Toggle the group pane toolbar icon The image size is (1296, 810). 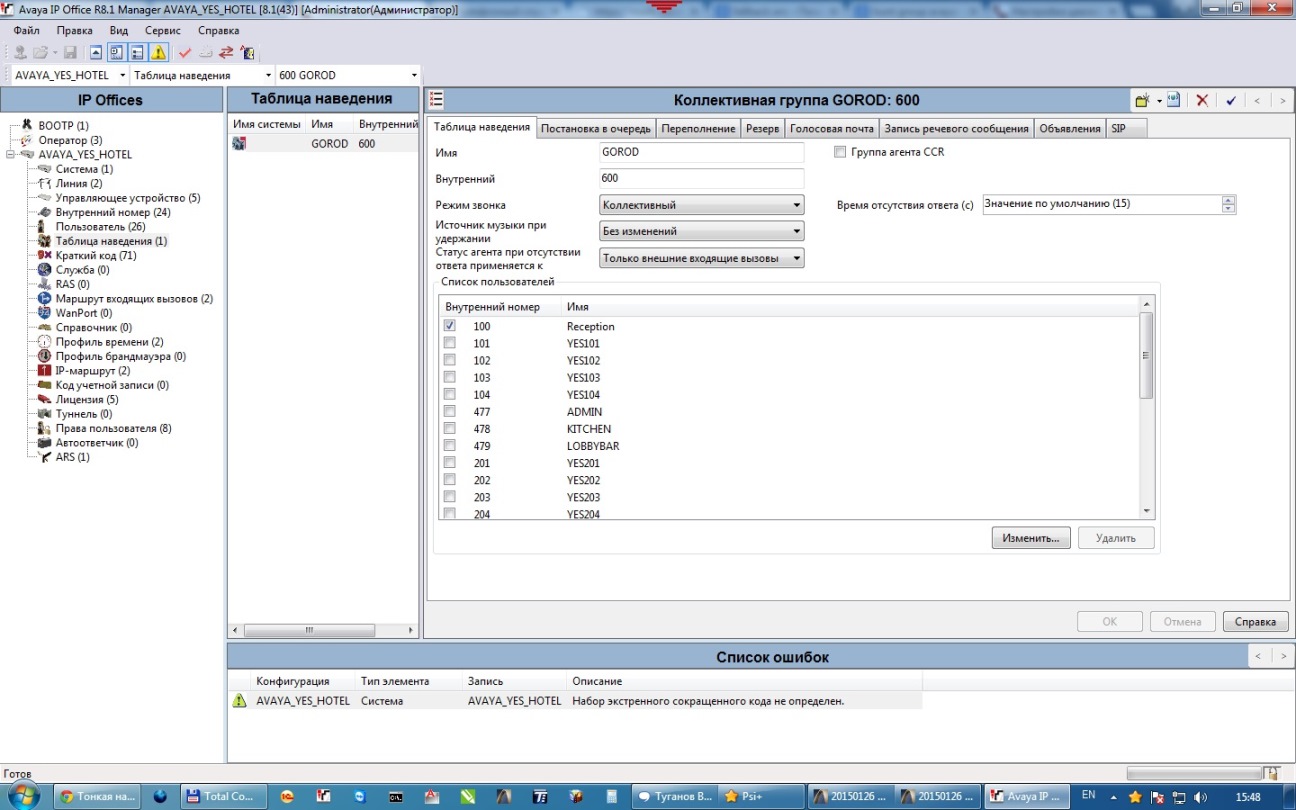click(x=138, y=52)
